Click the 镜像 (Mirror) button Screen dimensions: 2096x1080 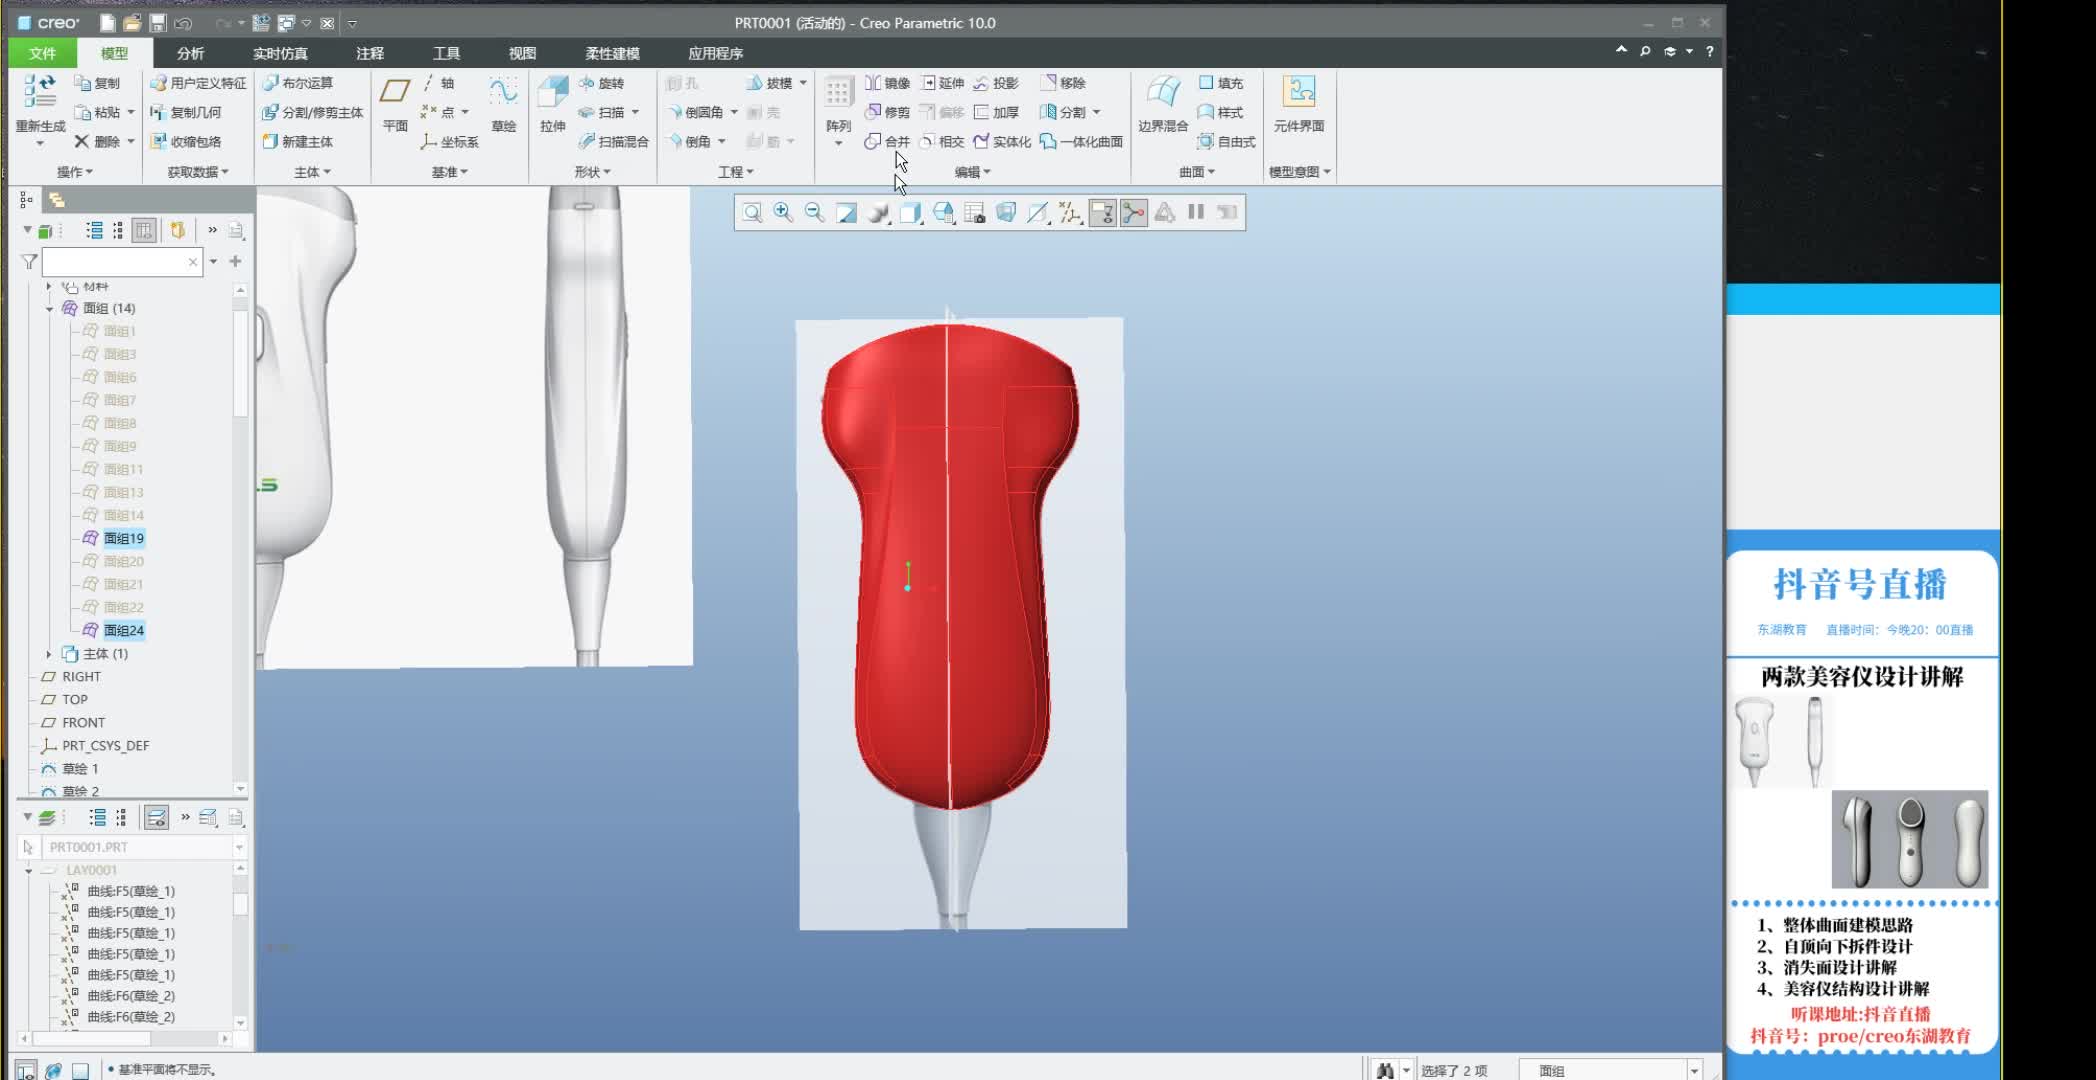coord(888,83)
